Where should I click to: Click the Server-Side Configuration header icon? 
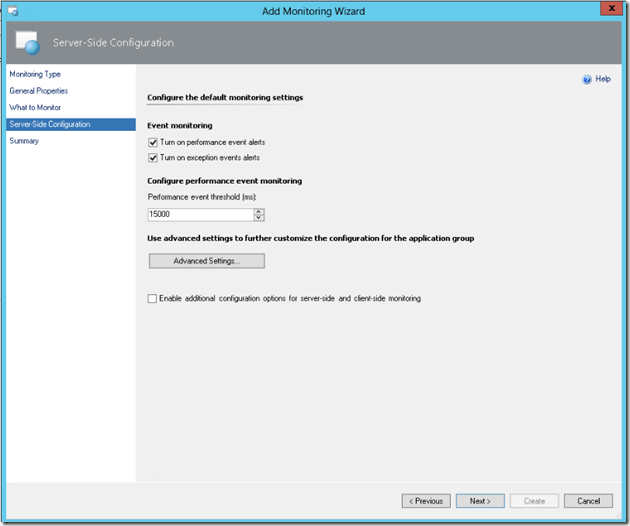27,43
